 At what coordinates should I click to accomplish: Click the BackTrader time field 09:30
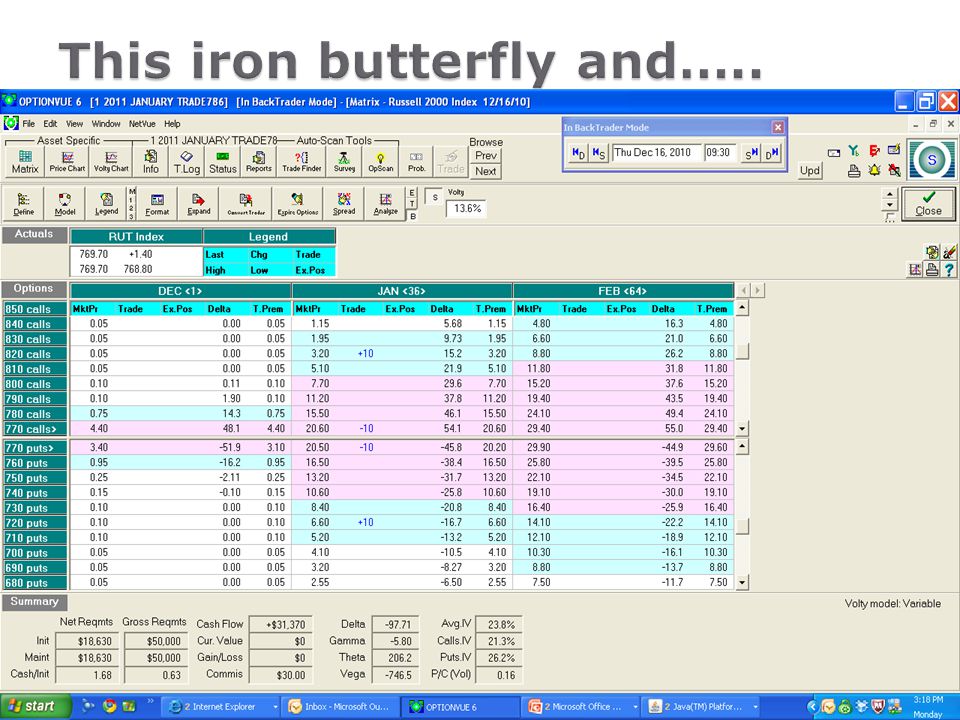click(720, 153)
